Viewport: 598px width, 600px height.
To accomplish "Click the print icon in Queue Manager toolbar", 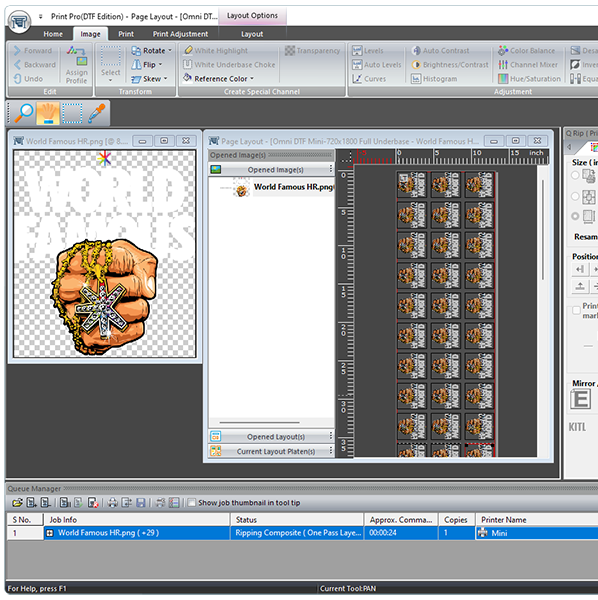I will [112, 503].
